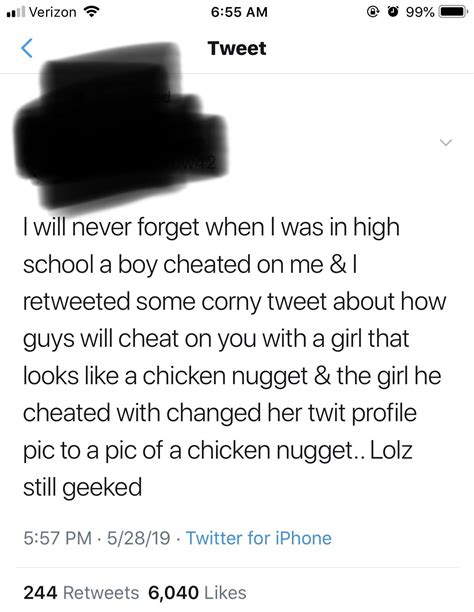
Task: View the 6,040 Likes list
Action: tap(197, 592)
